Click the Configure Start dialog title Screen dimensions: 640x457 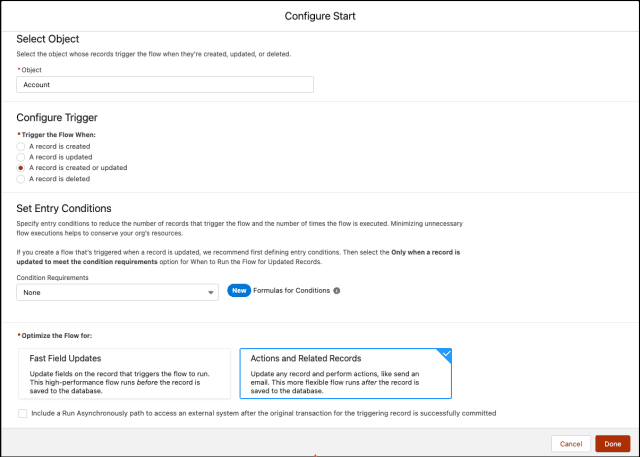click(320, 16)
